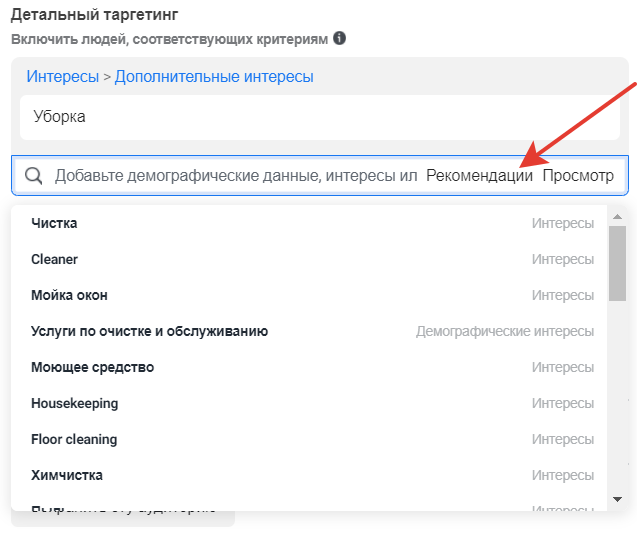Screen dimensions: 637x534
Task: Click the Рекомендации button
Action: click(x=479, y=176)
